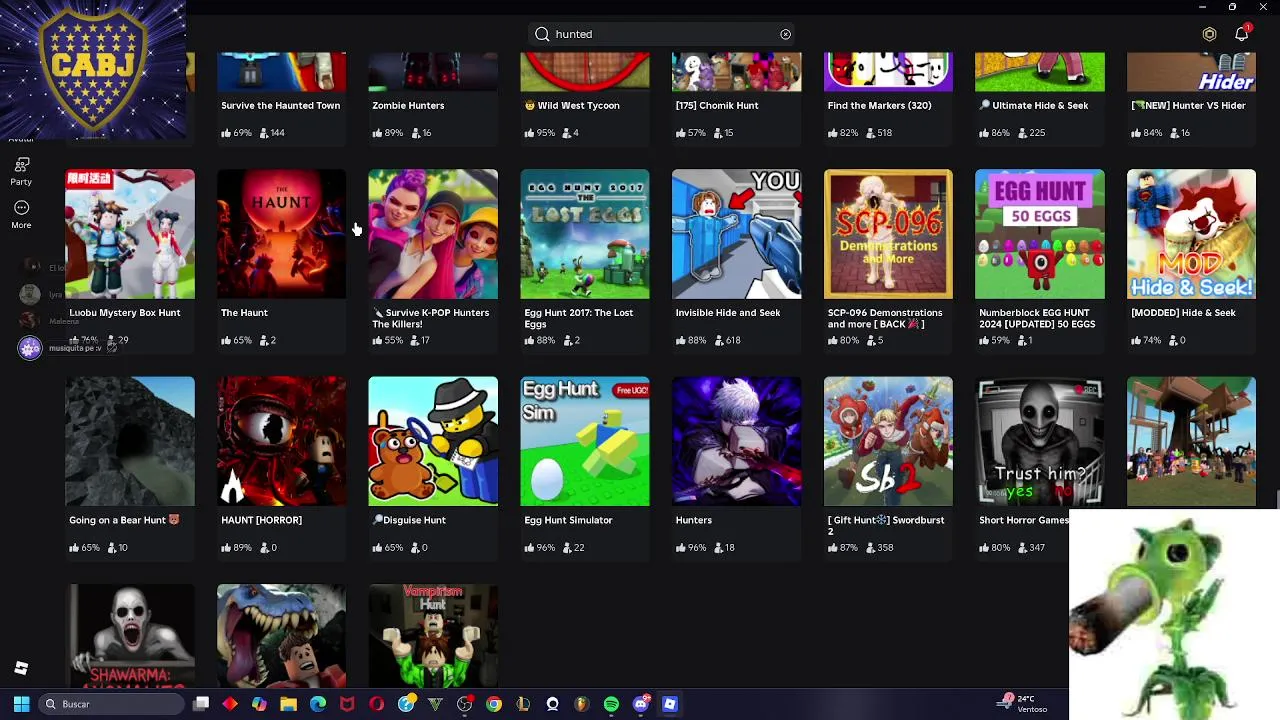Image resolution: width=1280 pixels, height=720 pixels.
Task: Open McAfee from the taskbar
Action: [x=347, y=704]
